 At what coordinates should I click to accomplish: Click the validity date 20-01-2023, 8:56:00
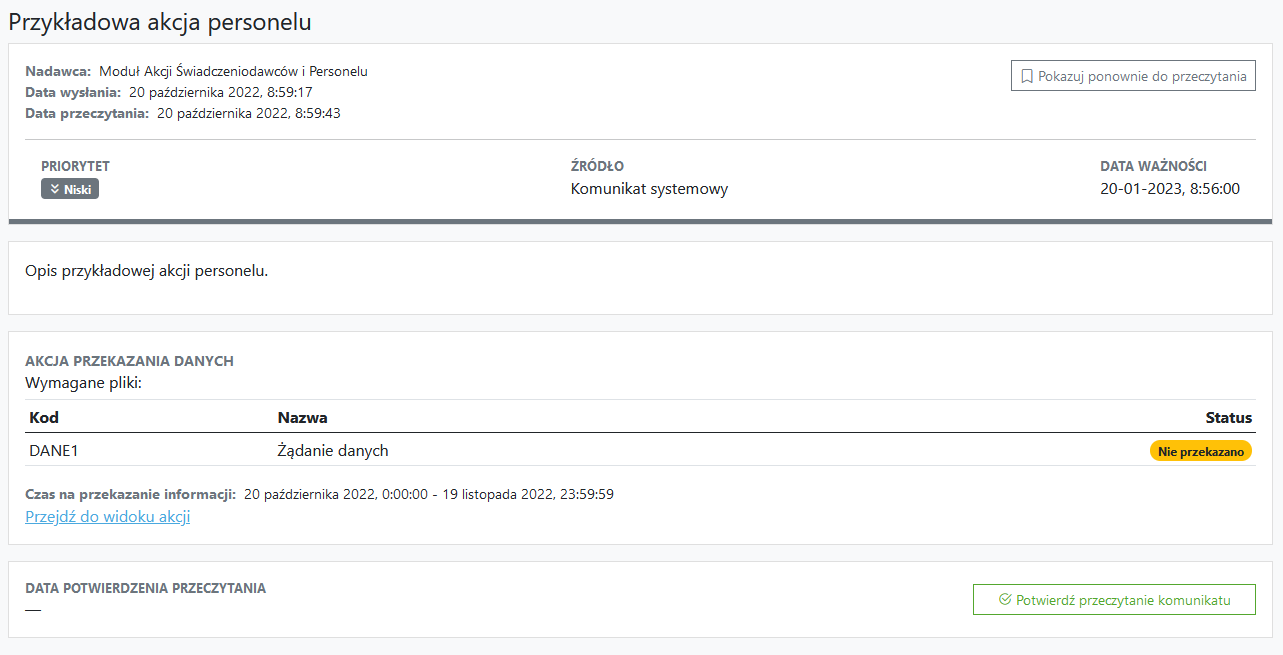1170,189
